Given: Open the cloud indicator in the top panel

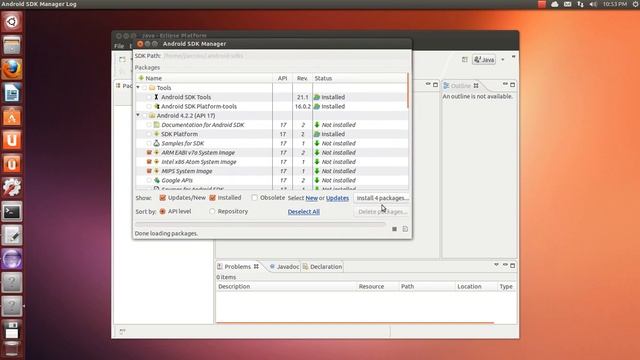Looking at the screenshot, I should pyautogui.click(x=555, y=4).
